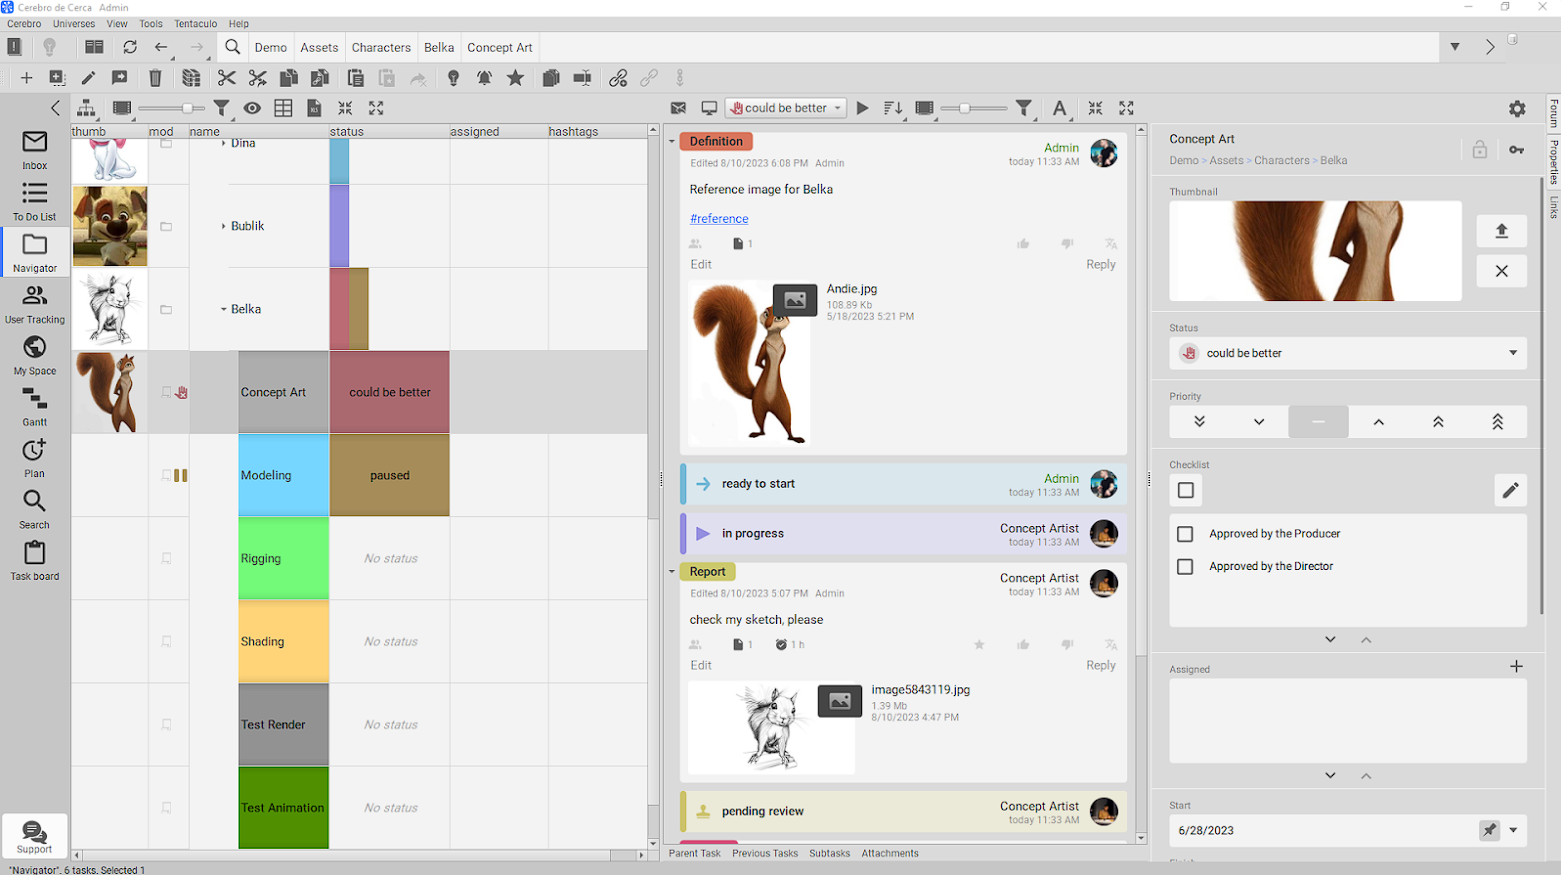Open the To Do List panel
The width and height of the screenshot is (1561, 875).
[x=34, y=201]
